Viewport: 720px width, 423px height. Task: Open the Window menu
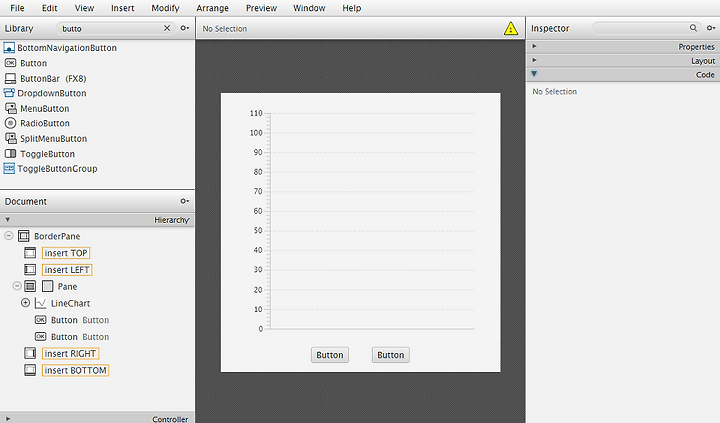pos(309,8)
